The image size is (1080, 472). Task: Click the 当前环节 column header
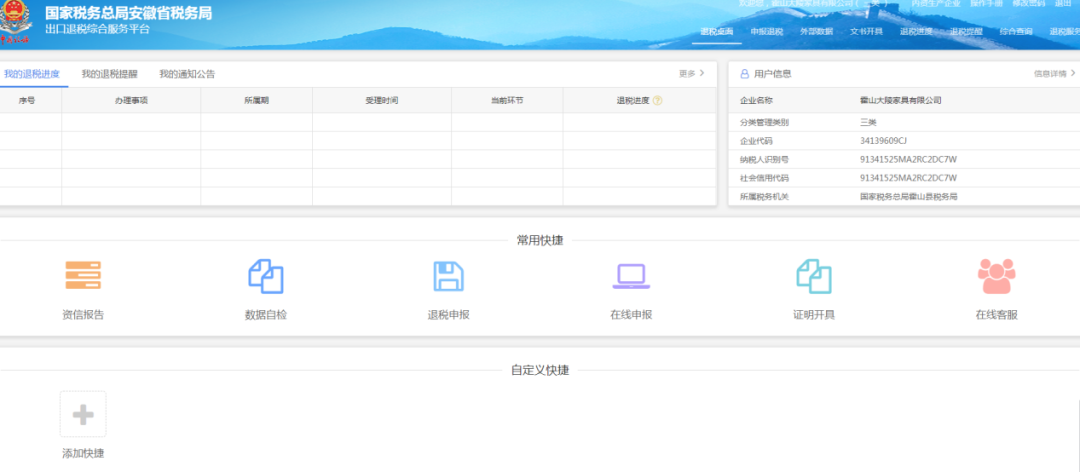(507, 101)
